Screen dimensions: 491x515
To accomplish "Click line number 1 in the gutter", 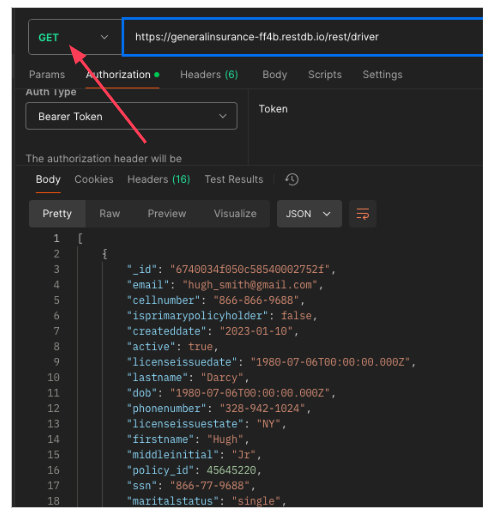I will [x=56, y=238].
